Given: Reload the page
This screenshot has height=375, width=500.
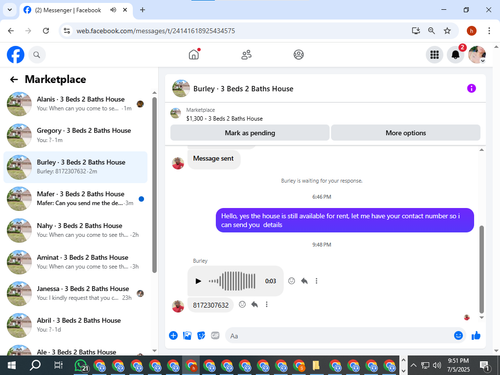Looking at the screenshot, I should click(46, 31).
